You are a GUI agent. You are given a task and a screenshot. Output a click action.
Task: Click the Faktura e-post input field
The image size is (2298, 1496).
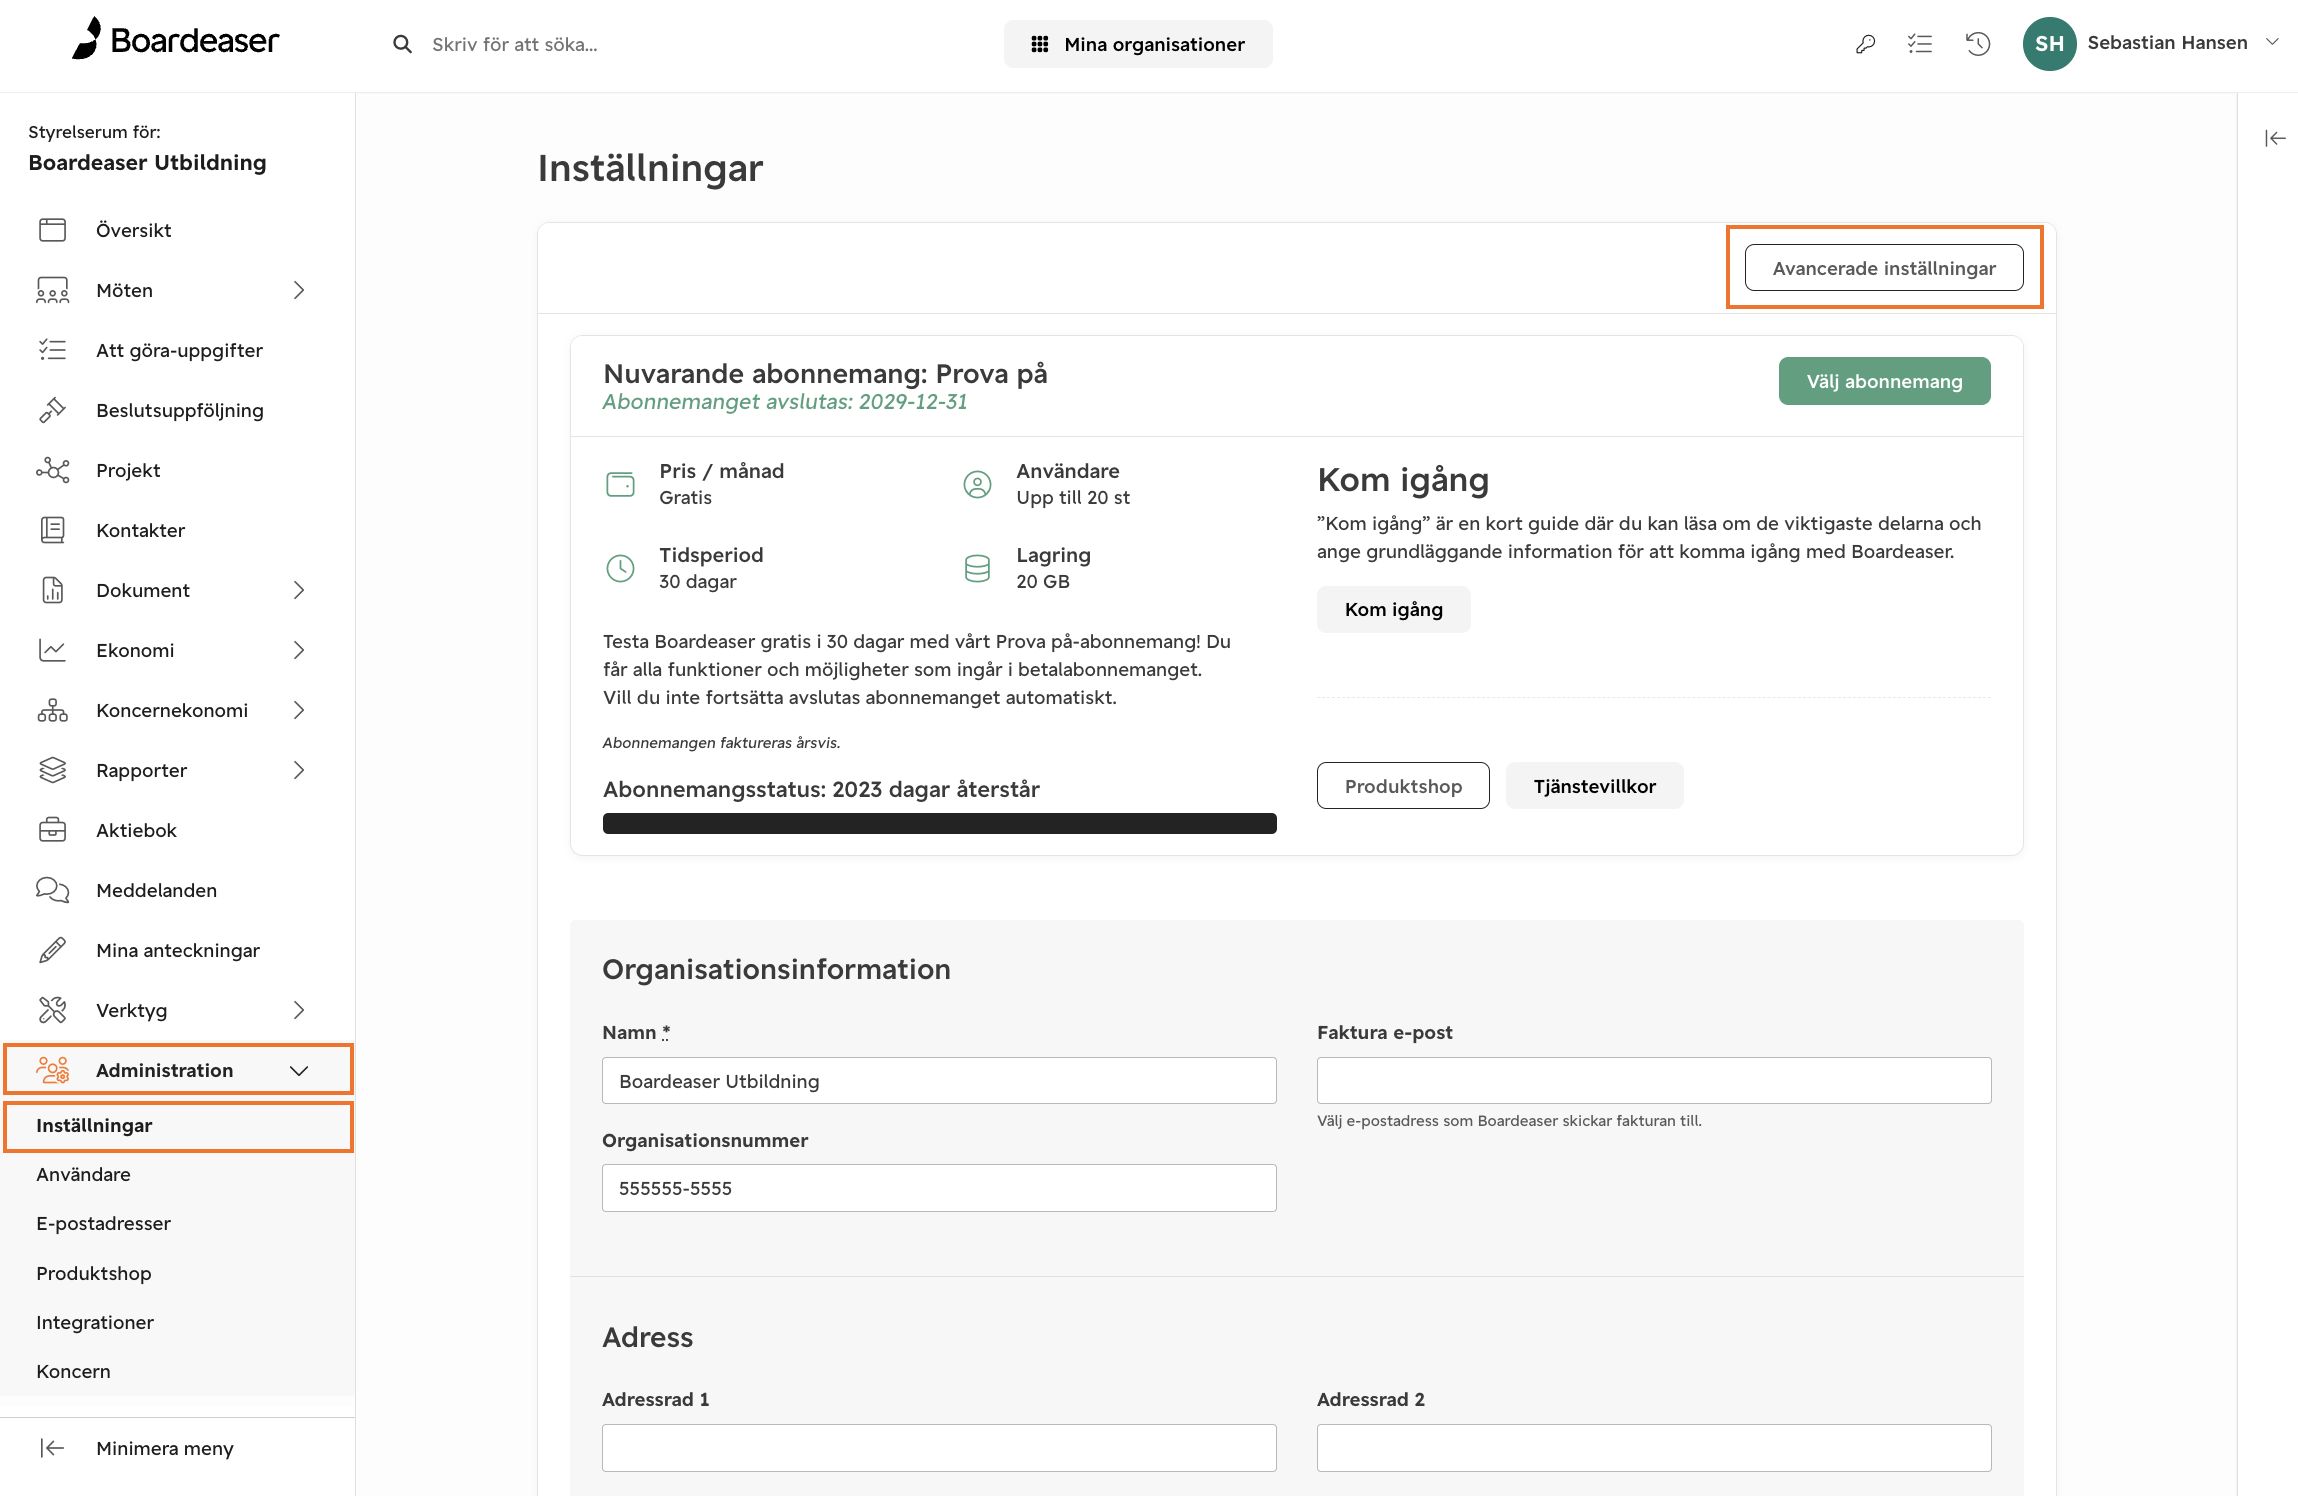click(1654, 1081)
